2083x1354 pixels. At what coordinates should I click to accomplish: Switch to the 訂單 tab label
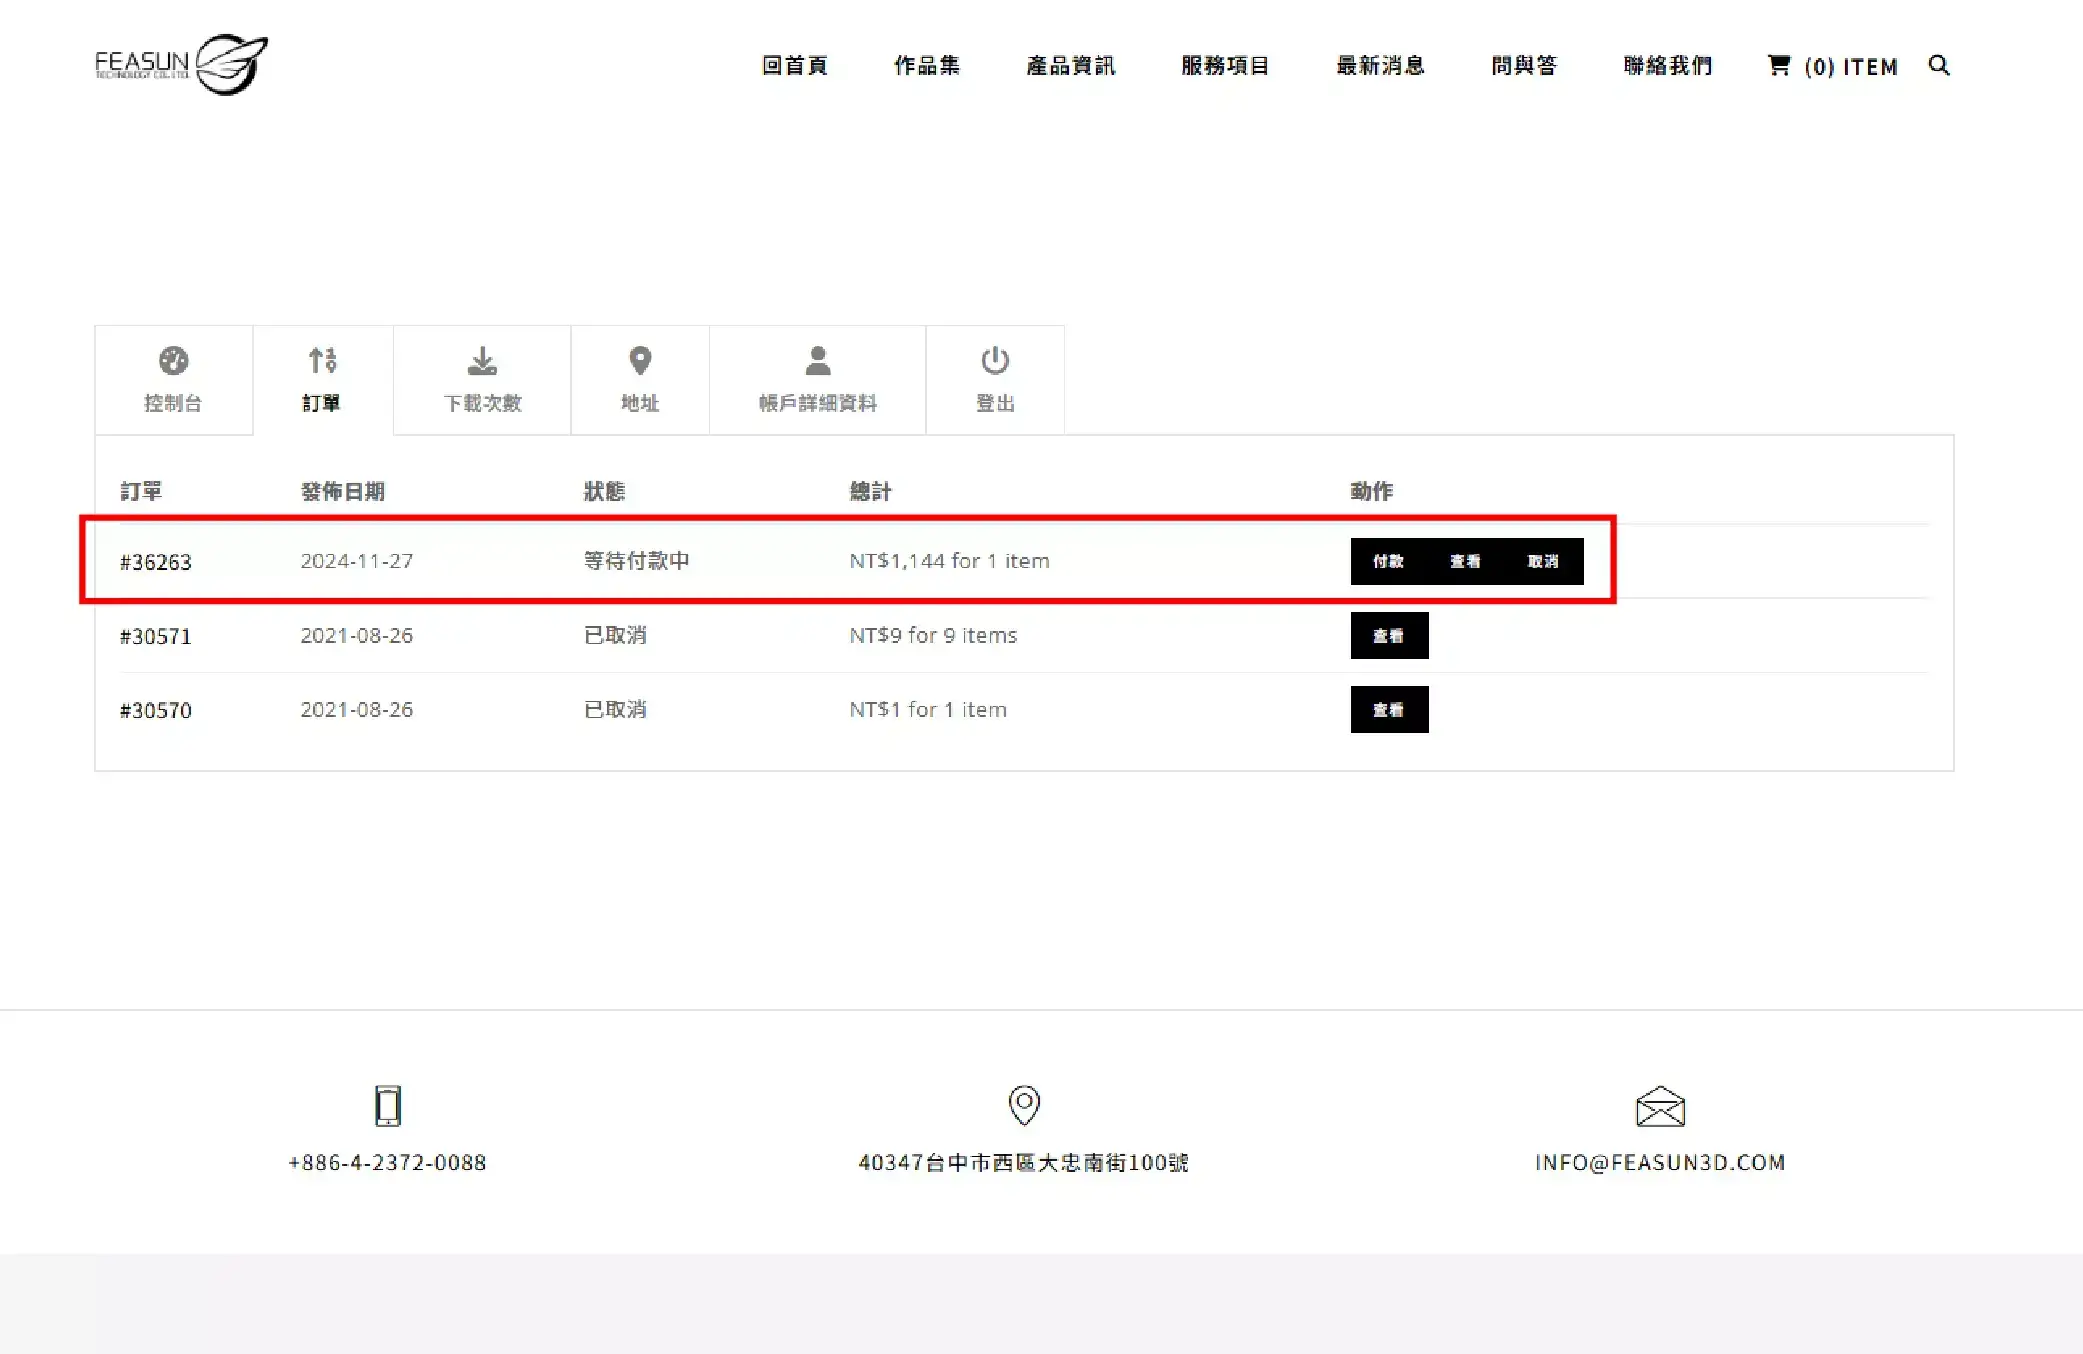[x=321, y=403]
